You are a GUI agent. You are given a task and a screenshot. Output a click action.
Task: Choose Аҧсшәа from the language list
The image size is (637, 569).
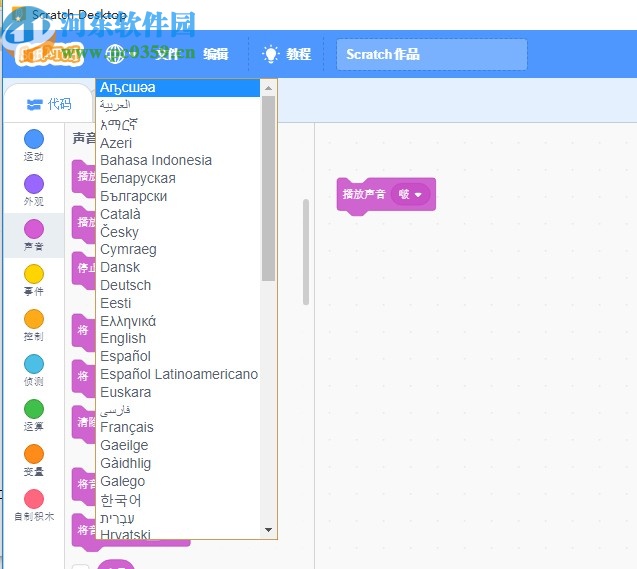178,88
